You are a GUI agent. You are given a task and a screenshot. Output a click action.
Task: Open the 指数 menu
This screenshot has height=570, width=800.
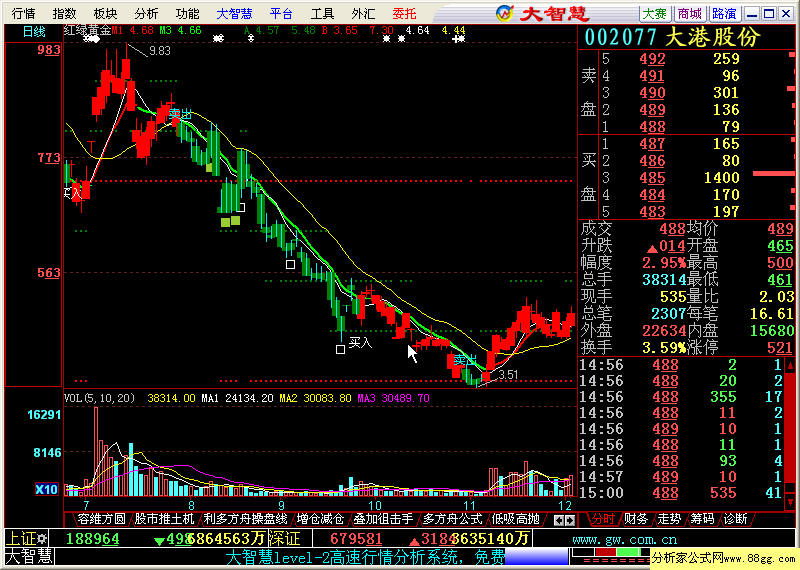(64, 13)
